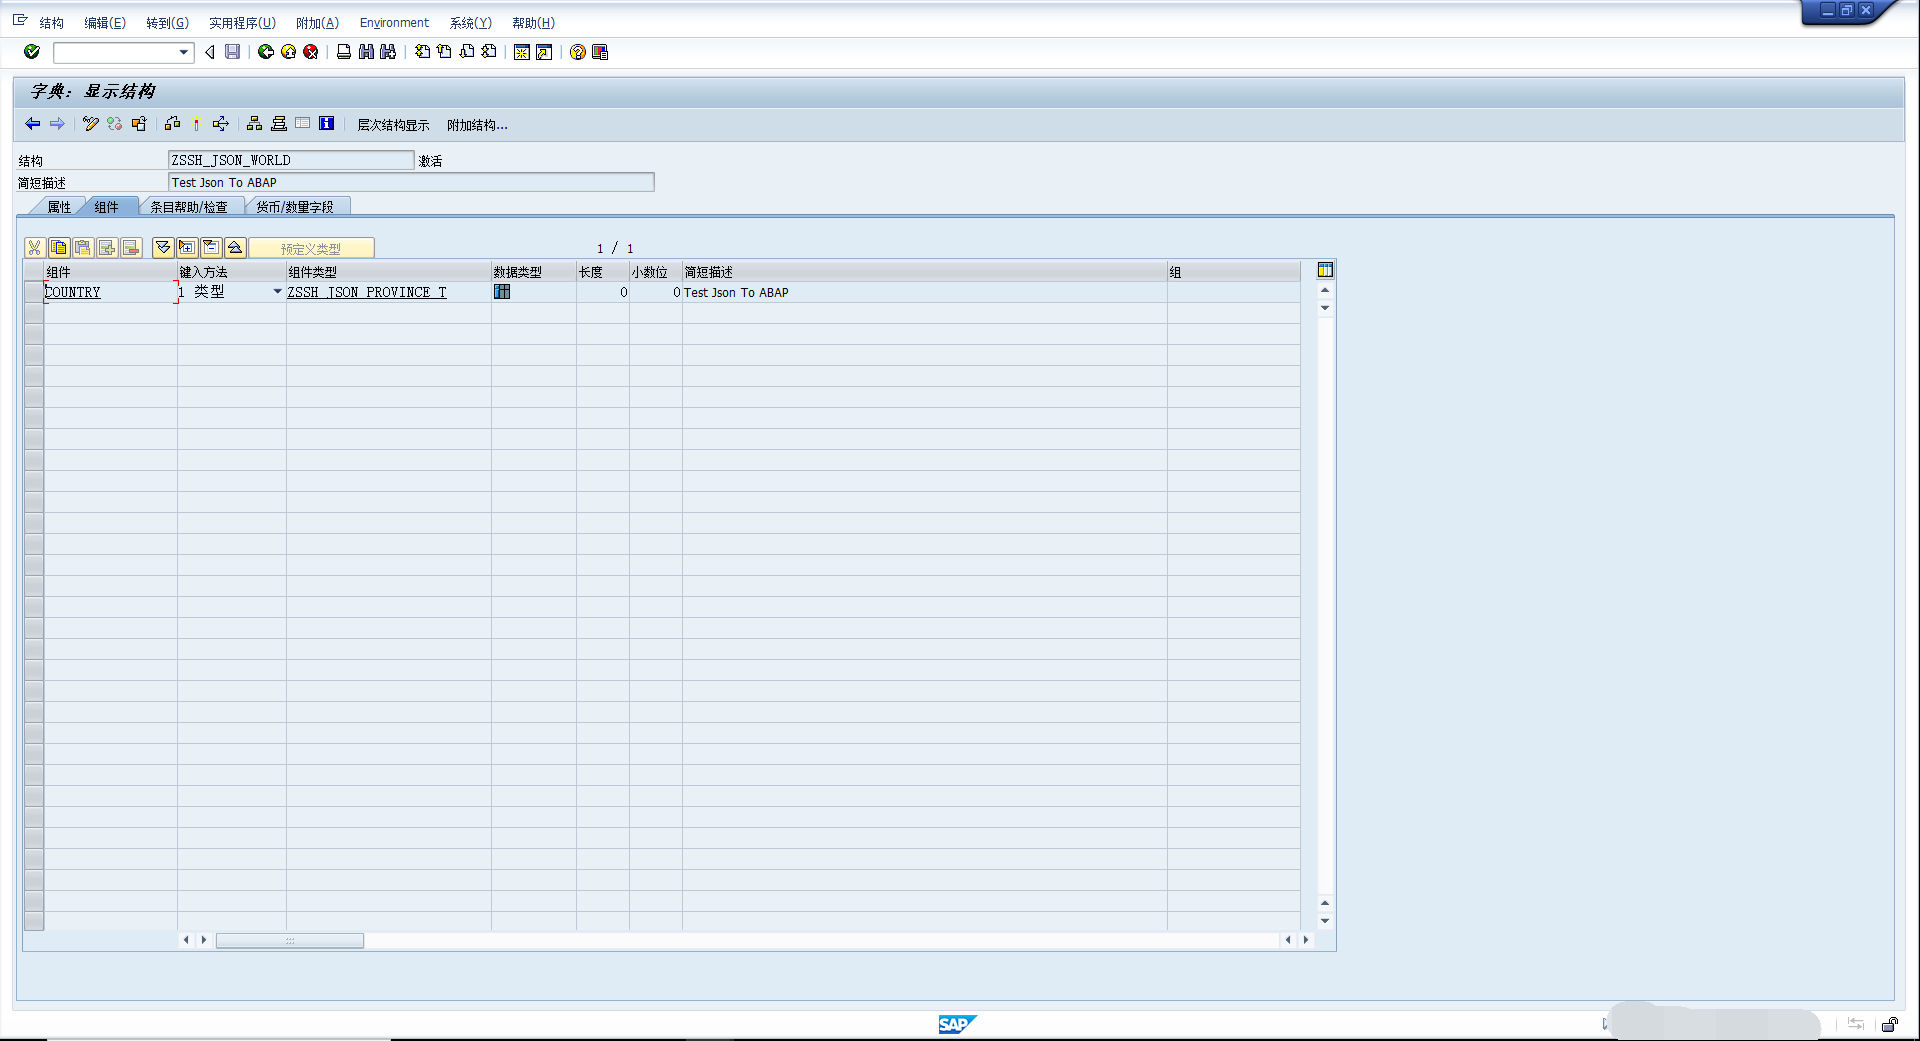This screenshot has width=1920, height=1041.
Task: Click the yellow Exit icon
Action: pos(288,52)
